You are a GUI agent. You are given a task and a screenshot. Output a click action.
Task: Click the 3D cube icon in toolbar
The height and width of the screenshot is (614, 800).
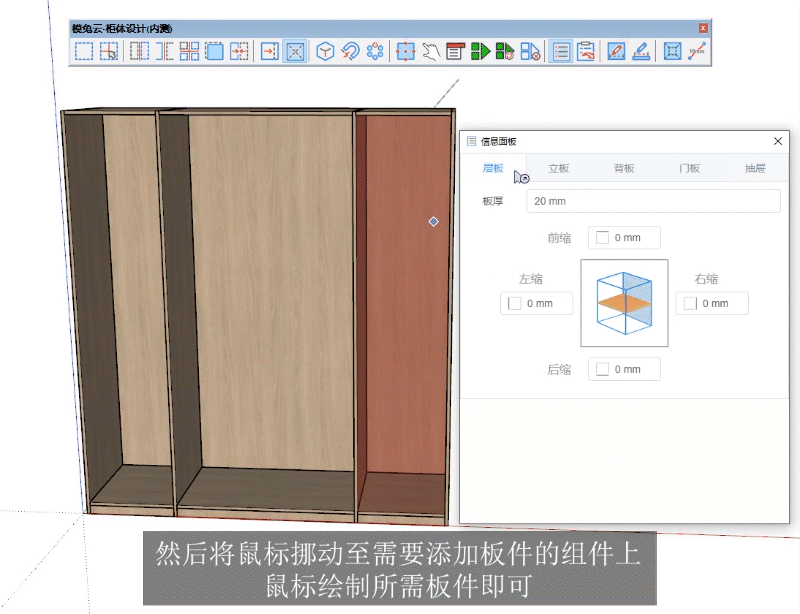pyautogui.click(x=325, y=51)
